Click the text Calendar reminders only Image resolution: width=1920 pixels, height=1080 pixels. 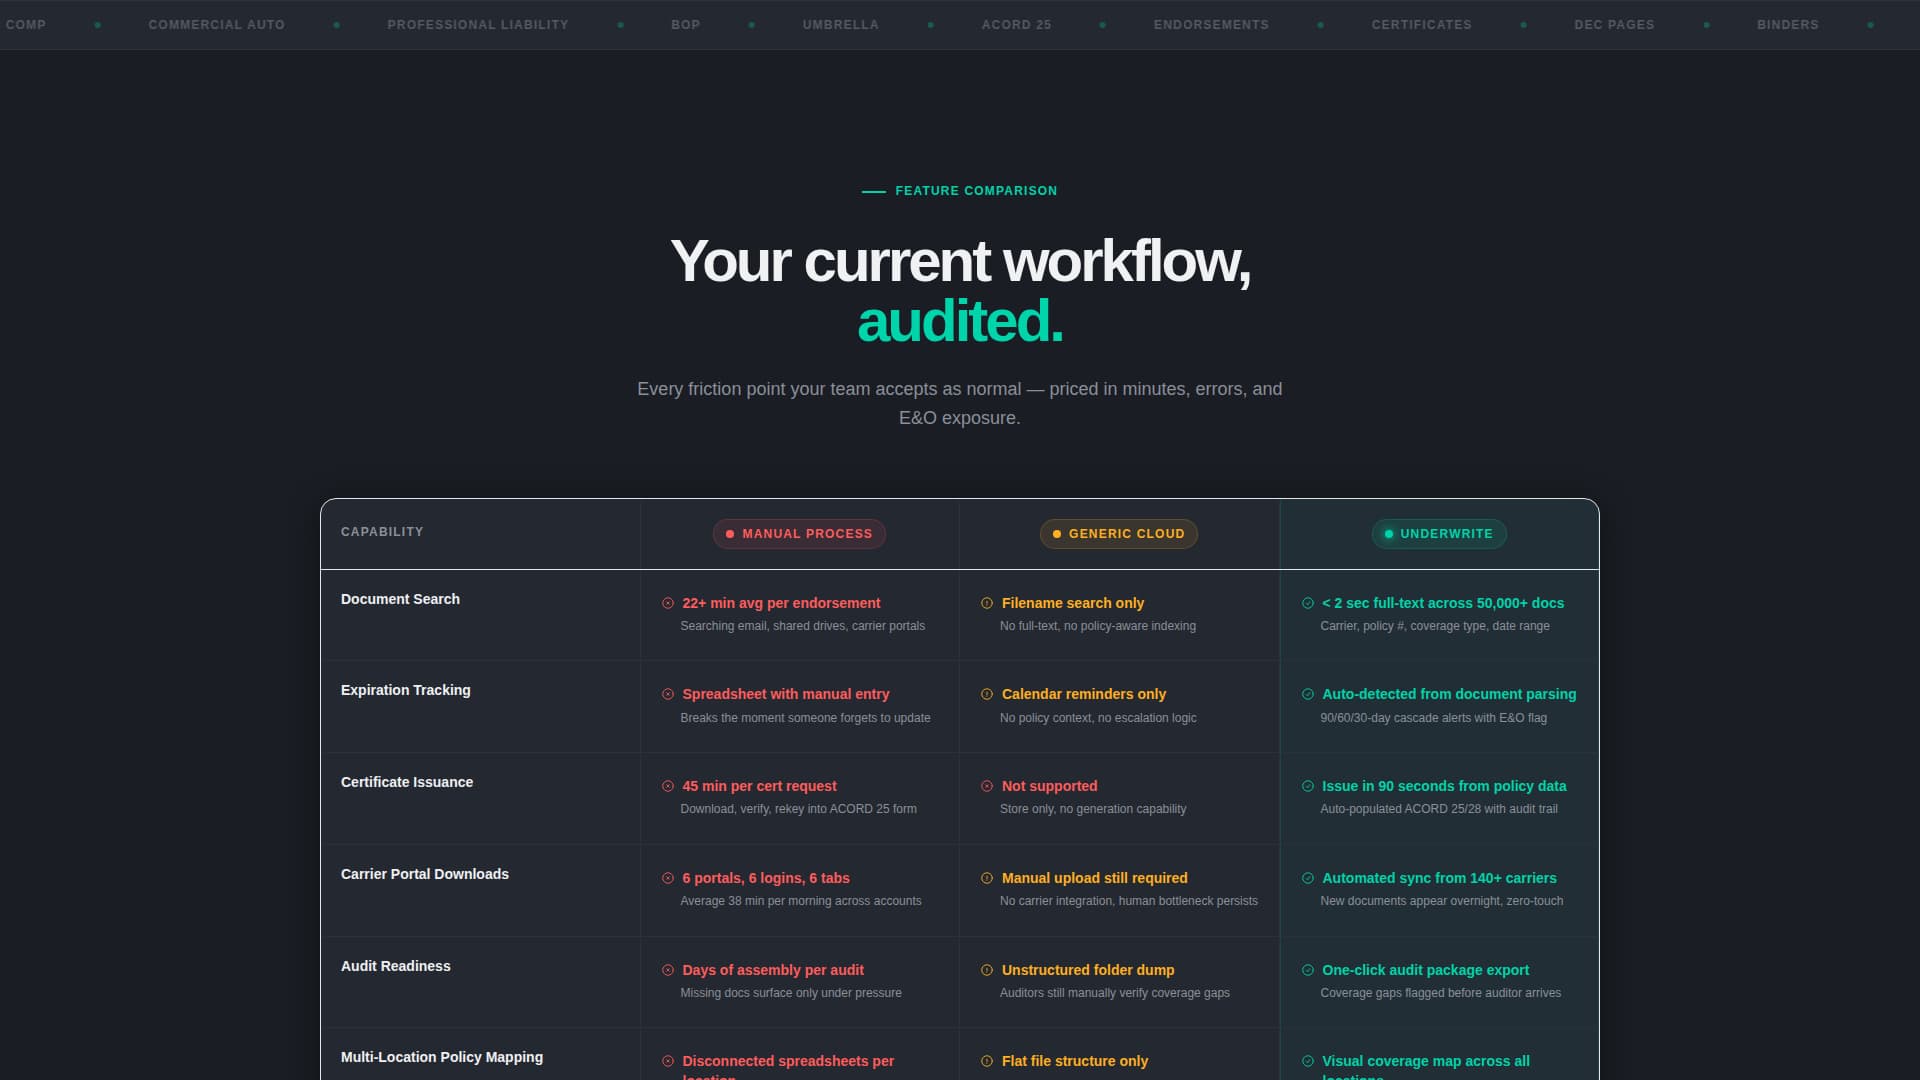point(1084,694)
